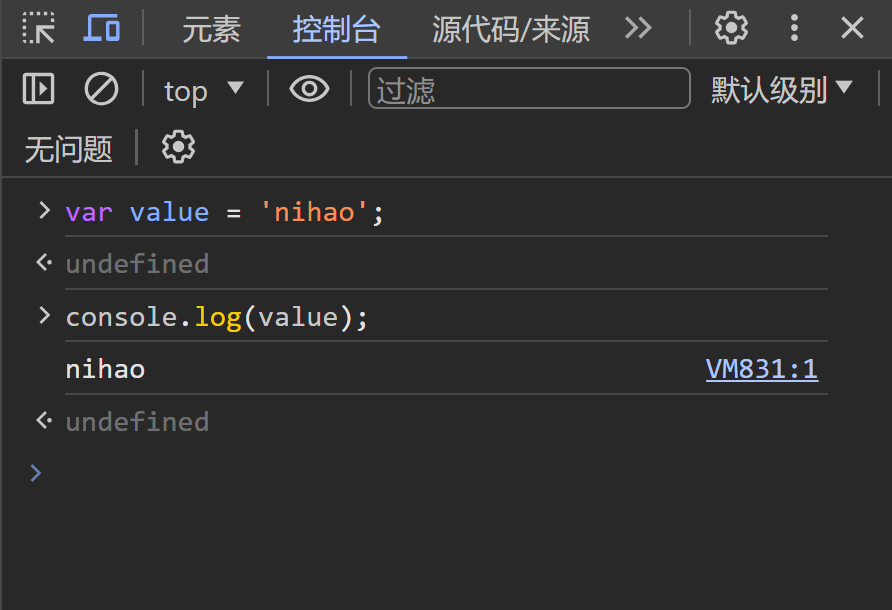Select the inspect element tool
The image size is (892, 610).
[x=38, y=30]
